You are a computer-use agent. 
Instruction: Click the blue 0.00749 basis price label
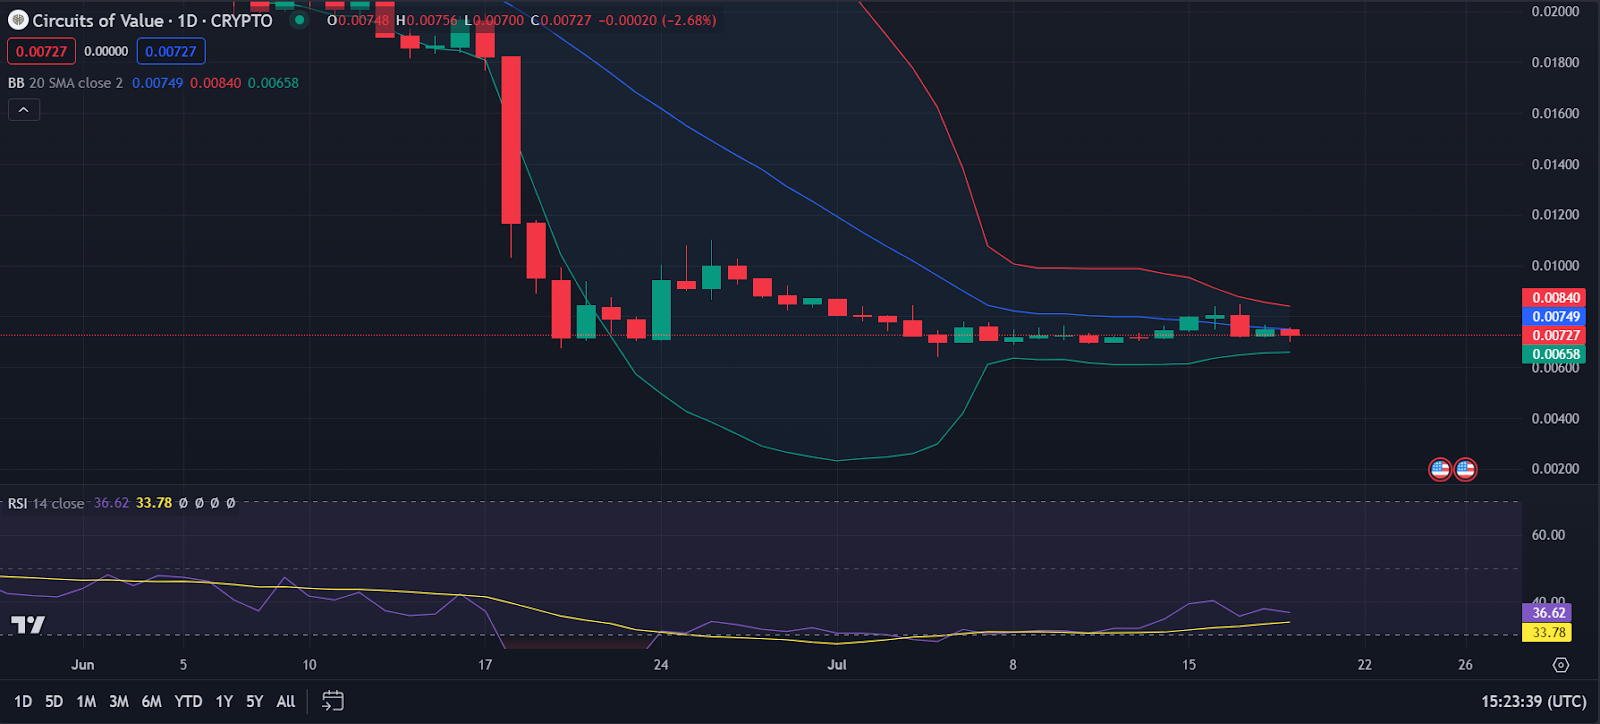click(x=1556, y=317)
